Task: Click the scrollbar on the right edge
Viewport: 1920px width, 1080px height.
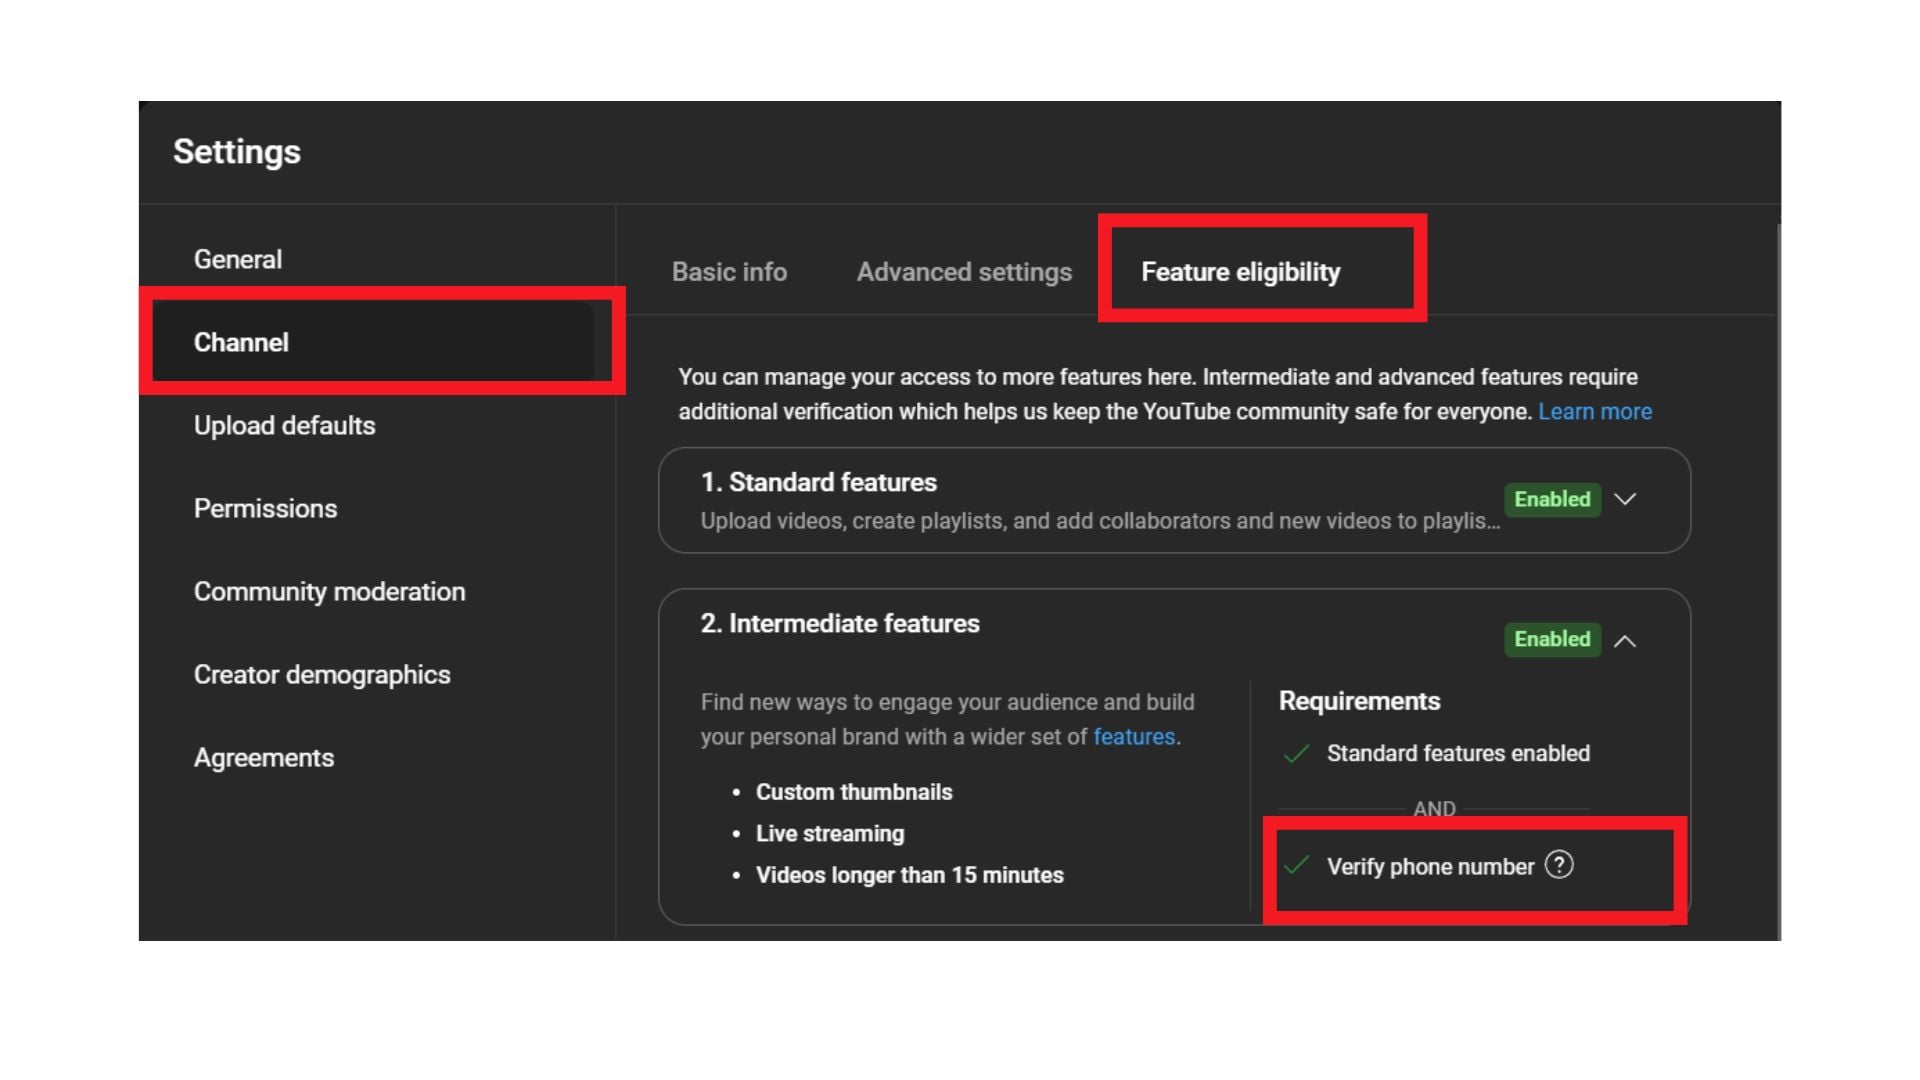Action: coord(1778,580)
